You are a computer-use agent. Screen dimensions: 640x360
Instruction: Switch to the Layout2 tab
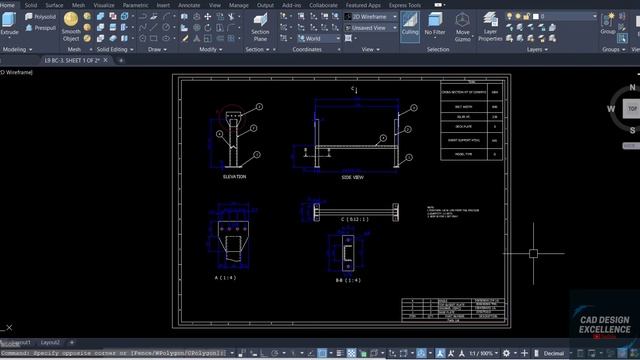50,342
